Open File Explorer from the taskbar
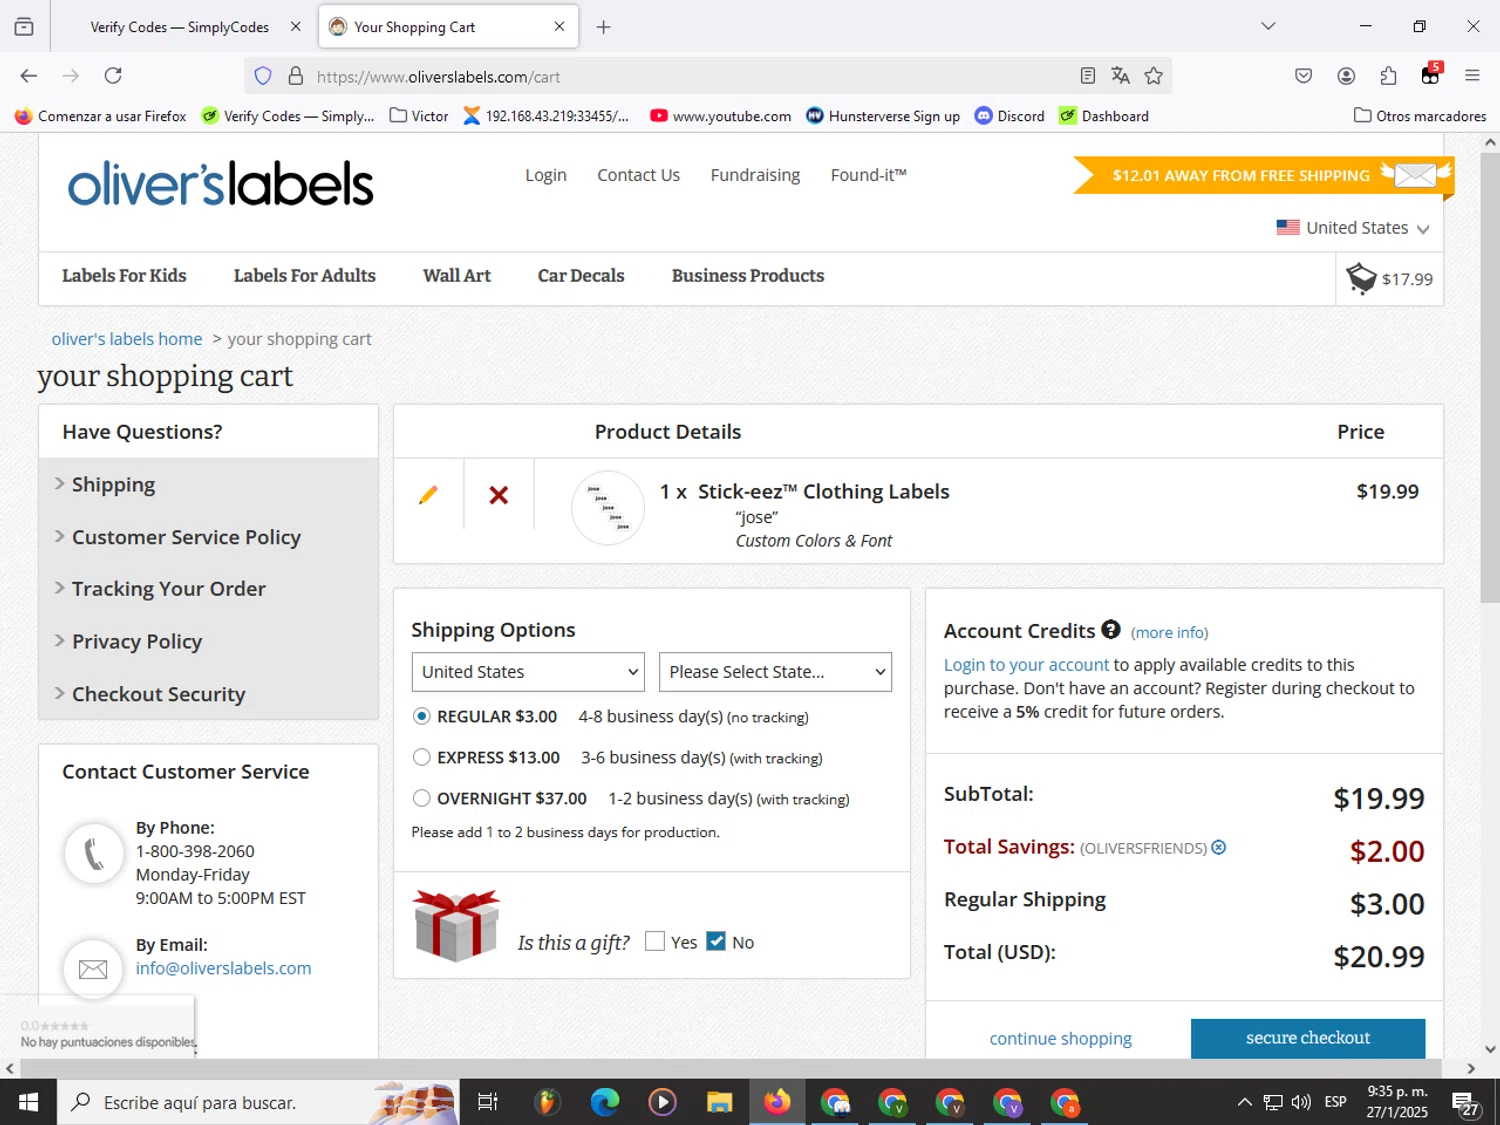1500x1125 pixels. 719,1102
